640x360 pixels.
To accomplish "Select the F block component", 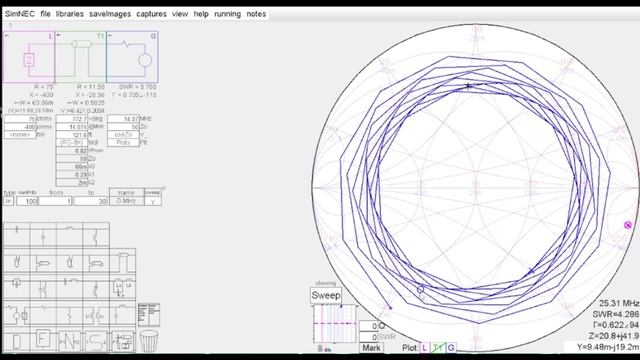I will pos(43,341).
